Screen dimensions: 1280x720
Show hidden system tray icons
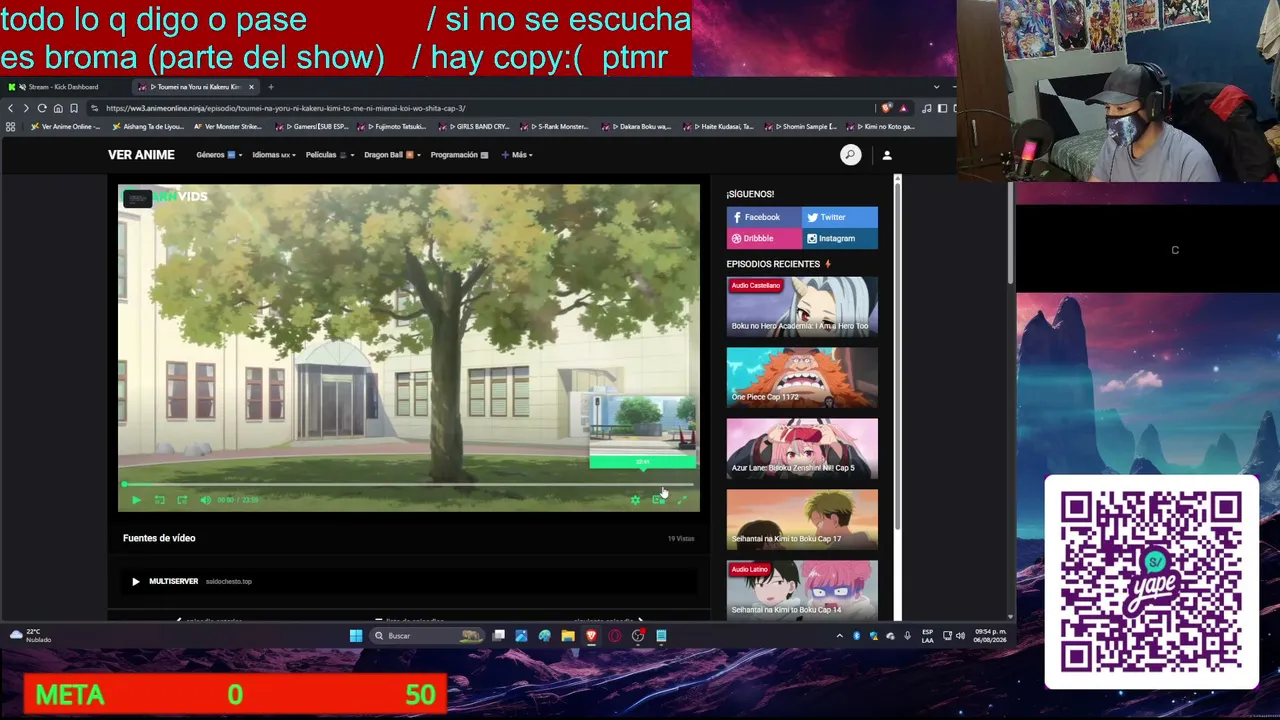[x=839, y=636]
